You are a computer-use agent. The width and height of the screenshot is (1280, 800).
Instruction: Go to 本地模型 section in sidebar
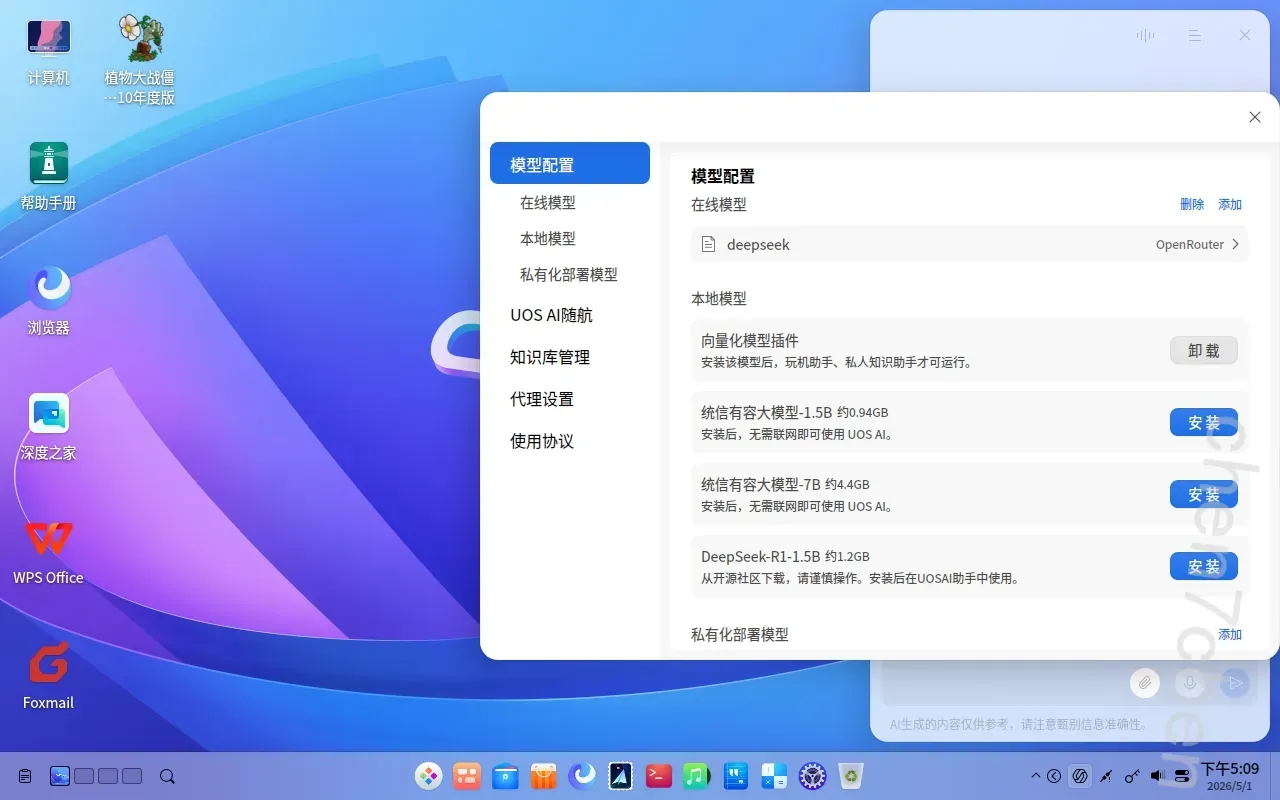click(548, 238)
